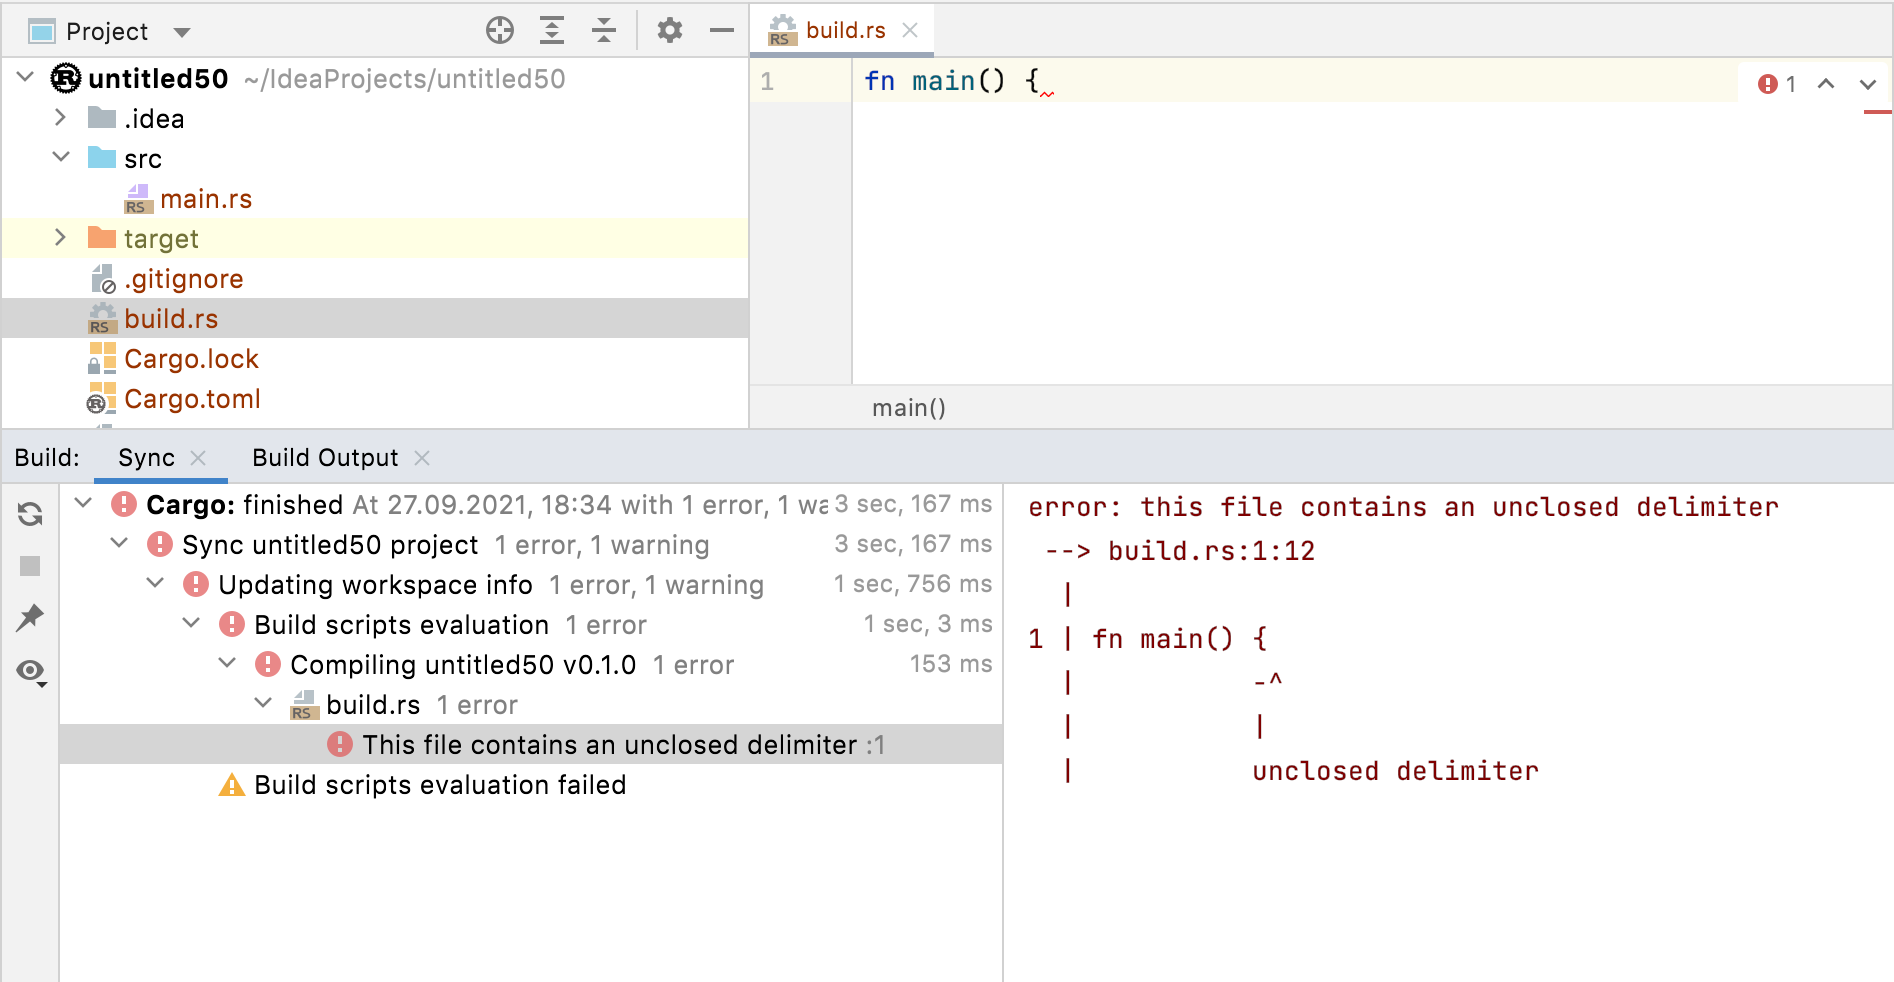Select 'Build scripts evaluation failed' warning row
Image resolution: width=1894 pixels, height=982 pixels.
click(x=531, y=784)
